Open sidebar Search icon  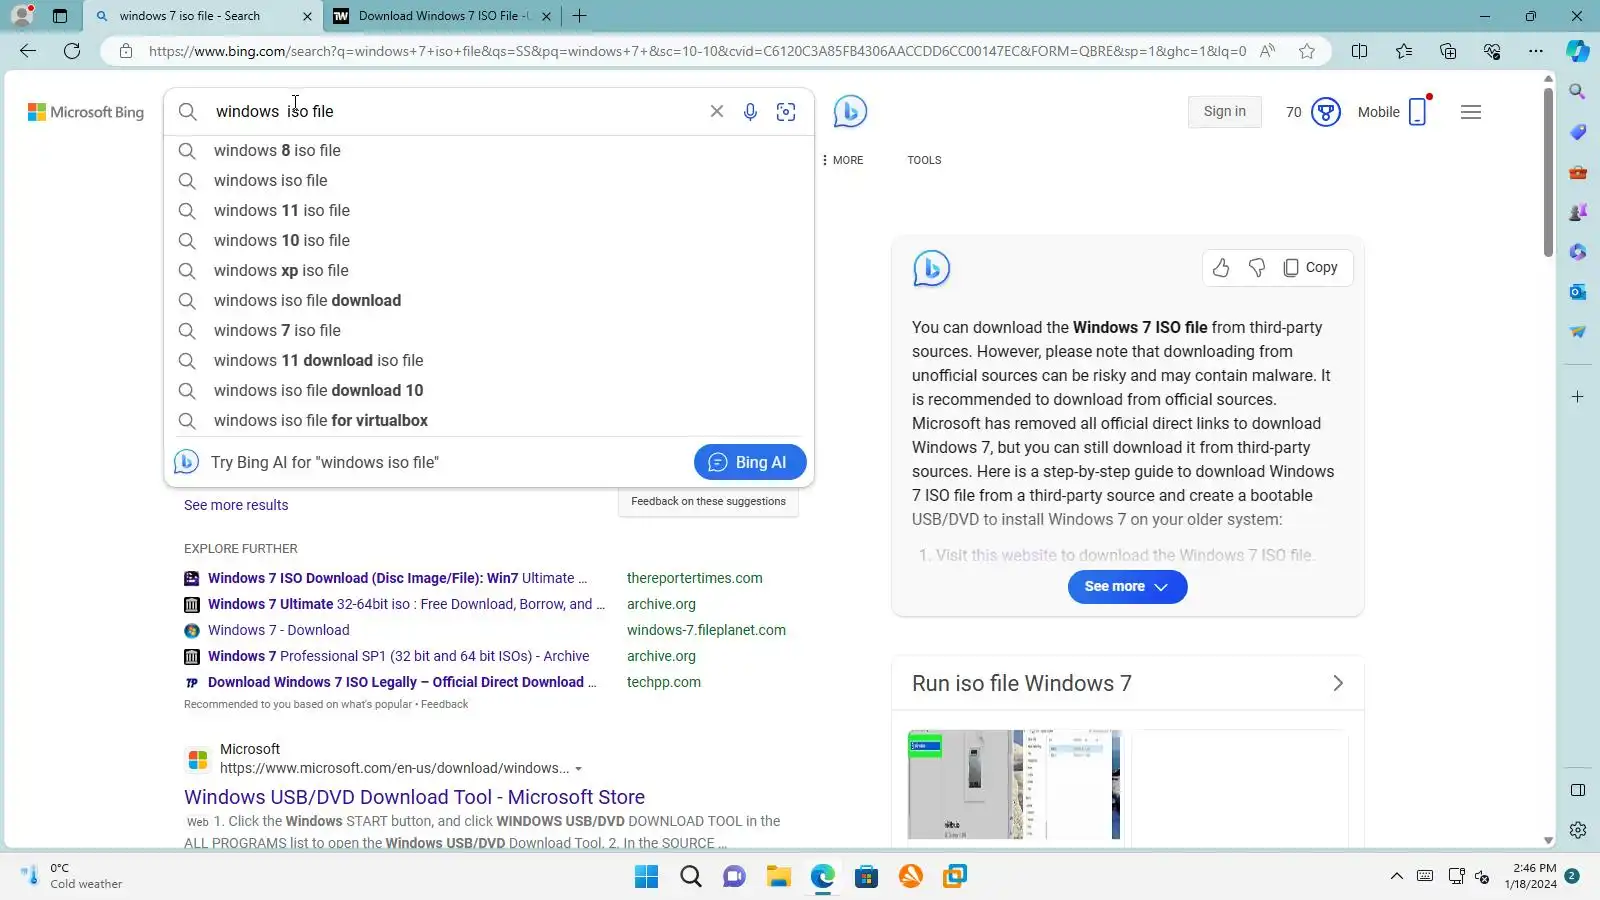(x=1578, y=92)
